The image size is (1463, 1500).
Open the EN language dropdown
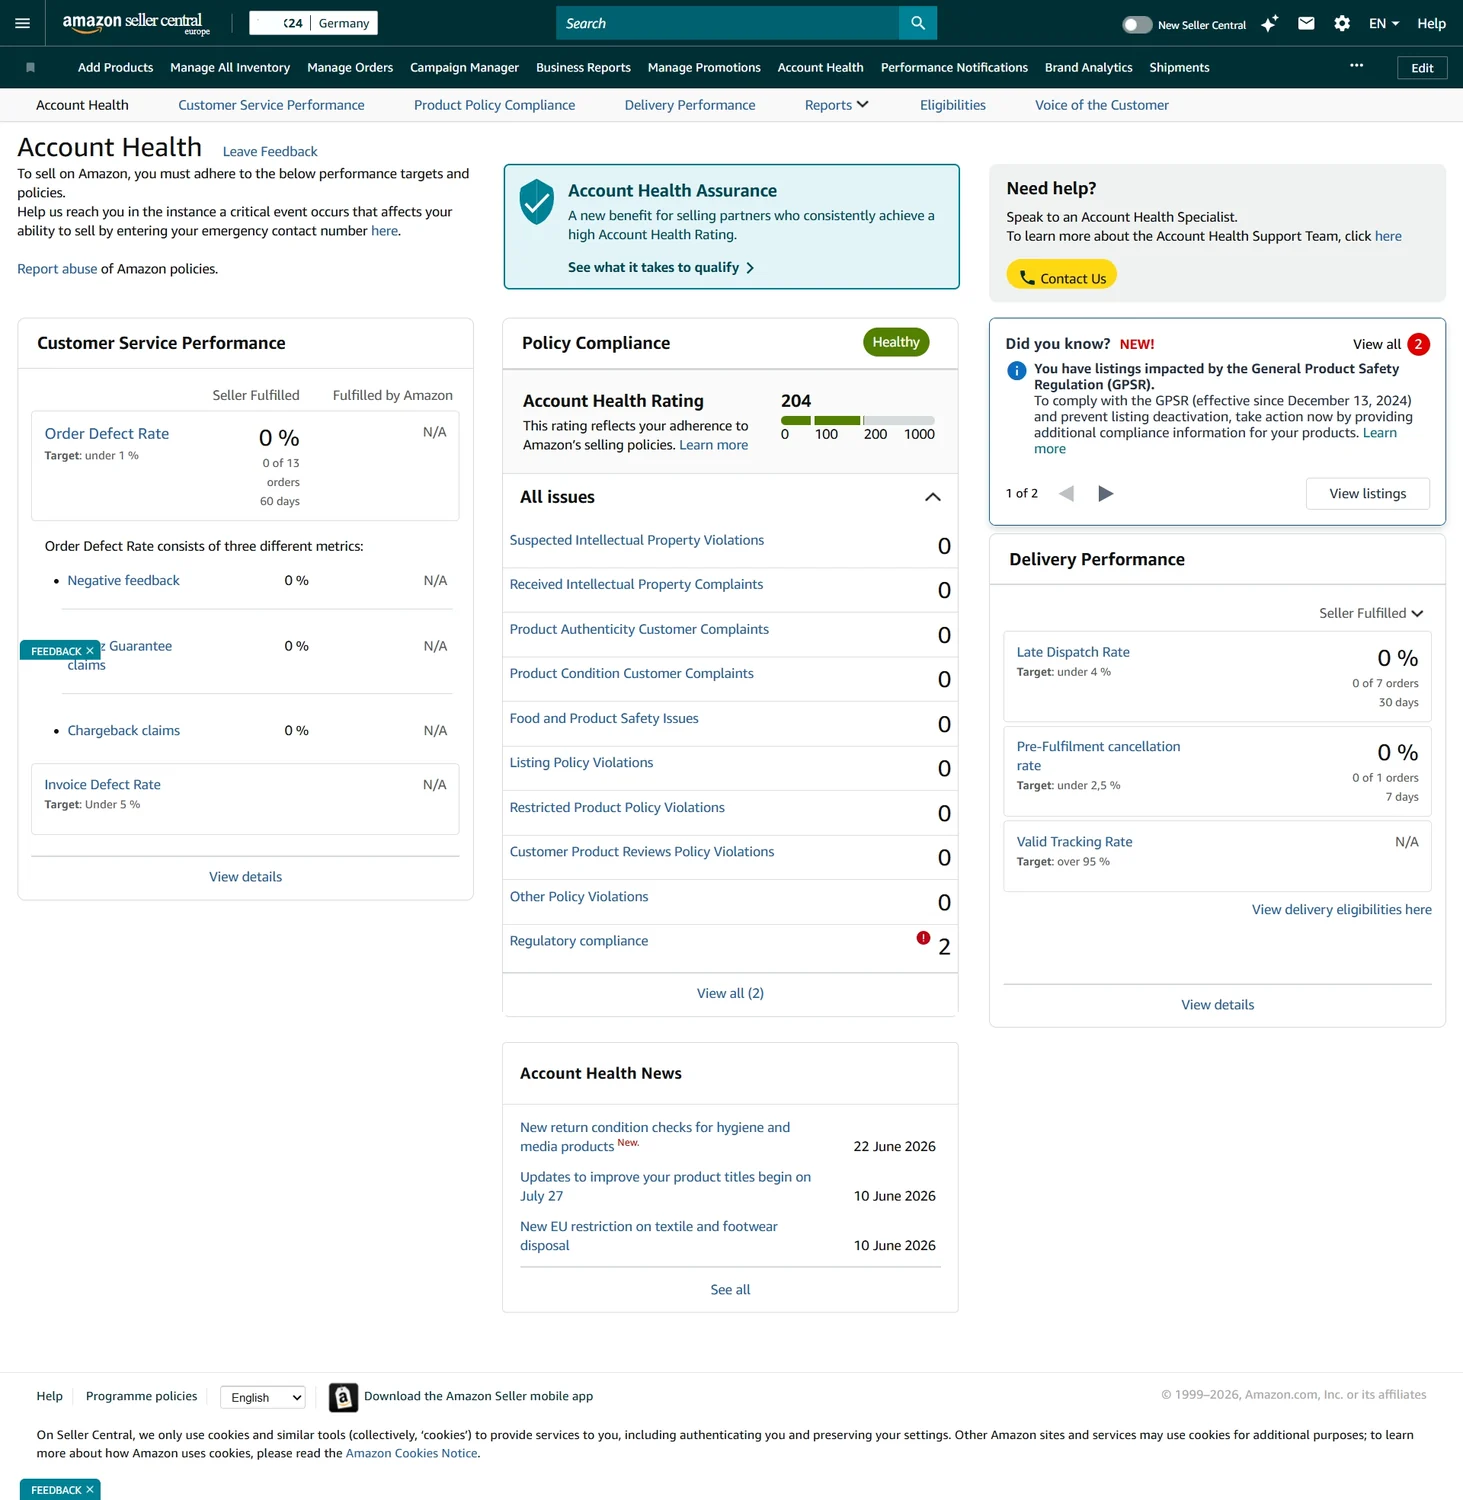tap(1384, 23)
